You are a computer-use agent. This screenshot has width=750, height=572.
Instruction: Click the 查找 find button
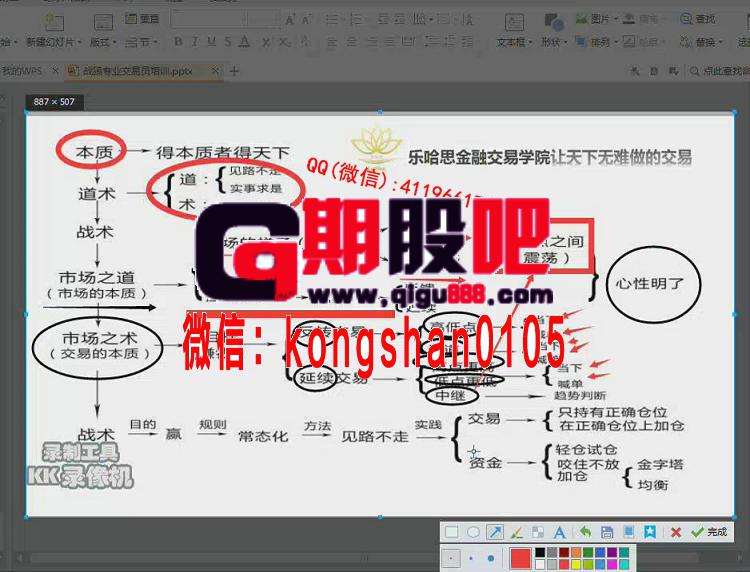point(697,19)
